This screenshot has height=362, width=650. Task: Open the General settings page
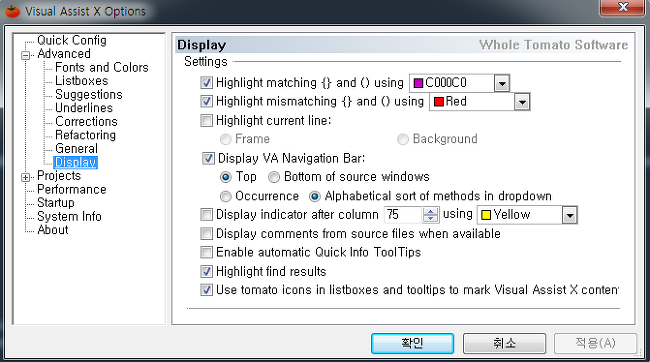click(x=76, y=148)
